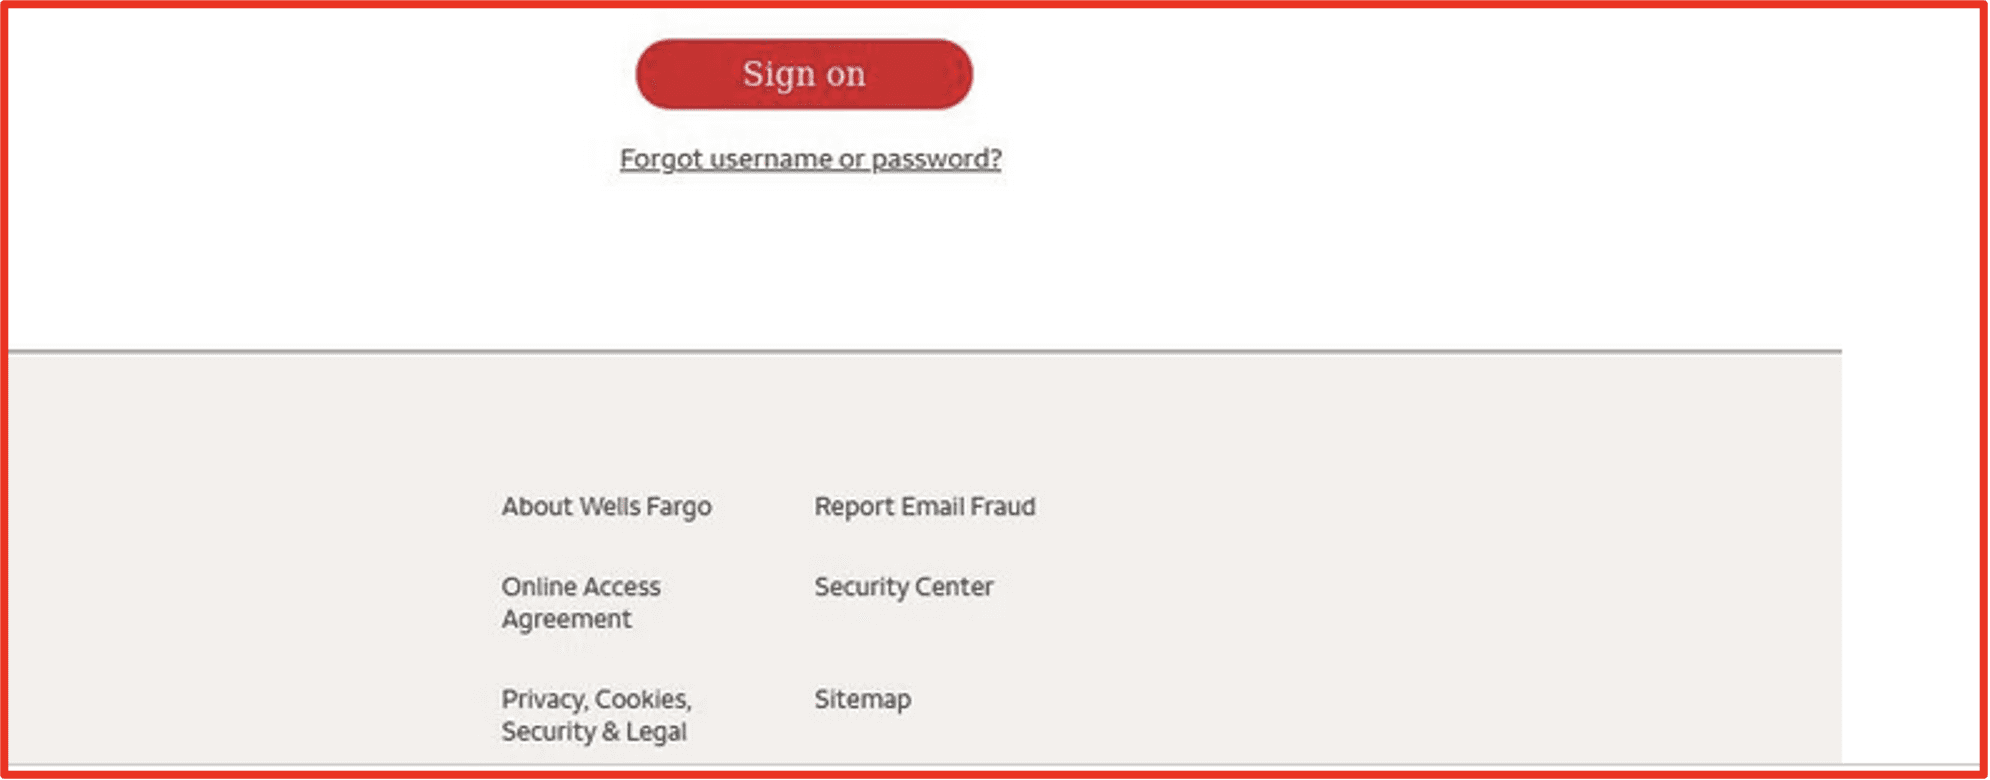Screen dimensions: 1990x780
Task: Visit the Security Center link
Action: coord(904,587)
